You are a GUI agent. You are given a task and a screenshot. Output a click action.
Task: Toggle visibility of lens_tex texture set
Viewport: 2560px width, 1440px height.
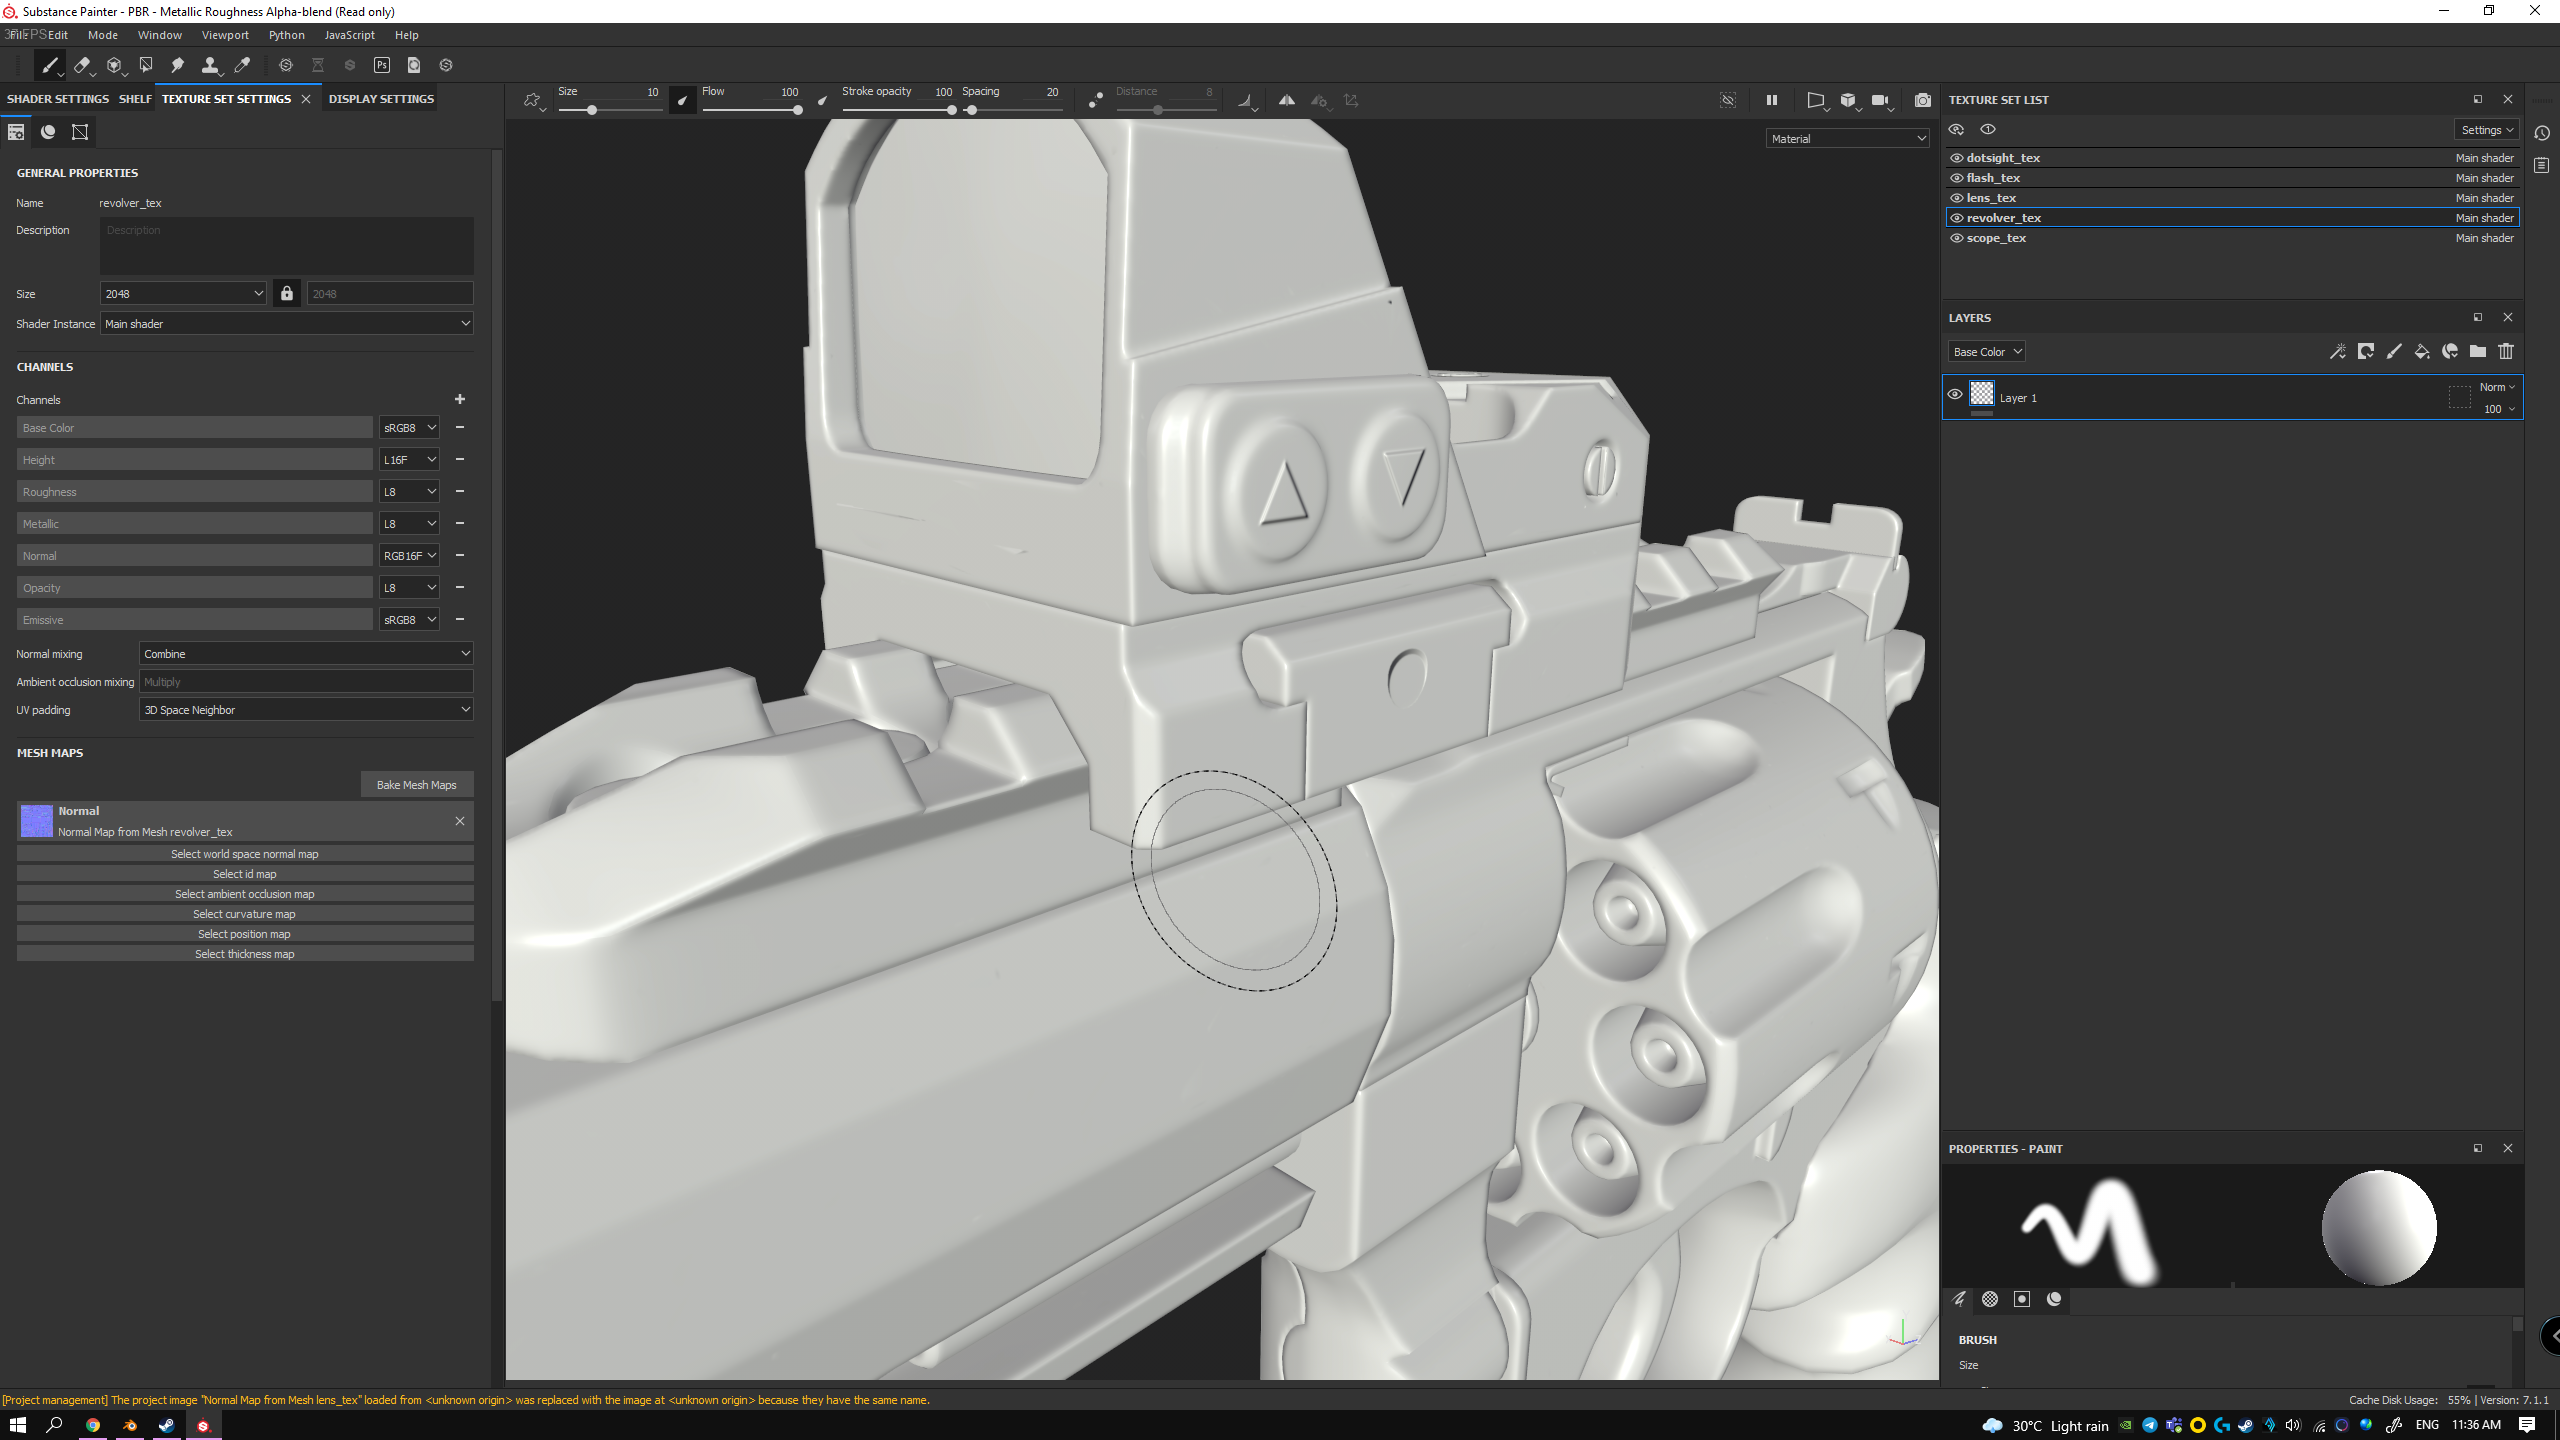tap(1957, 198)
